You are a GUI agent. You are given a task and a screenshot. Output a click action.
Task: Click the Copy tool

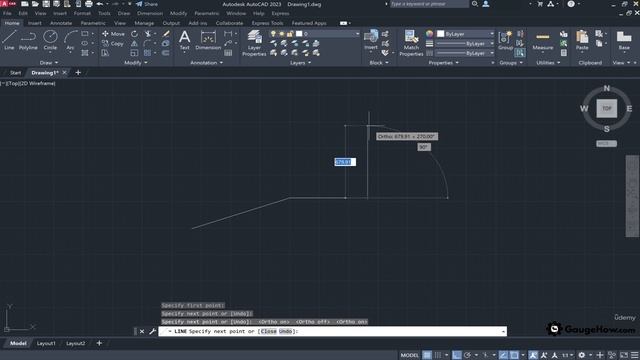pyautogui.click(x=113, y=43)
